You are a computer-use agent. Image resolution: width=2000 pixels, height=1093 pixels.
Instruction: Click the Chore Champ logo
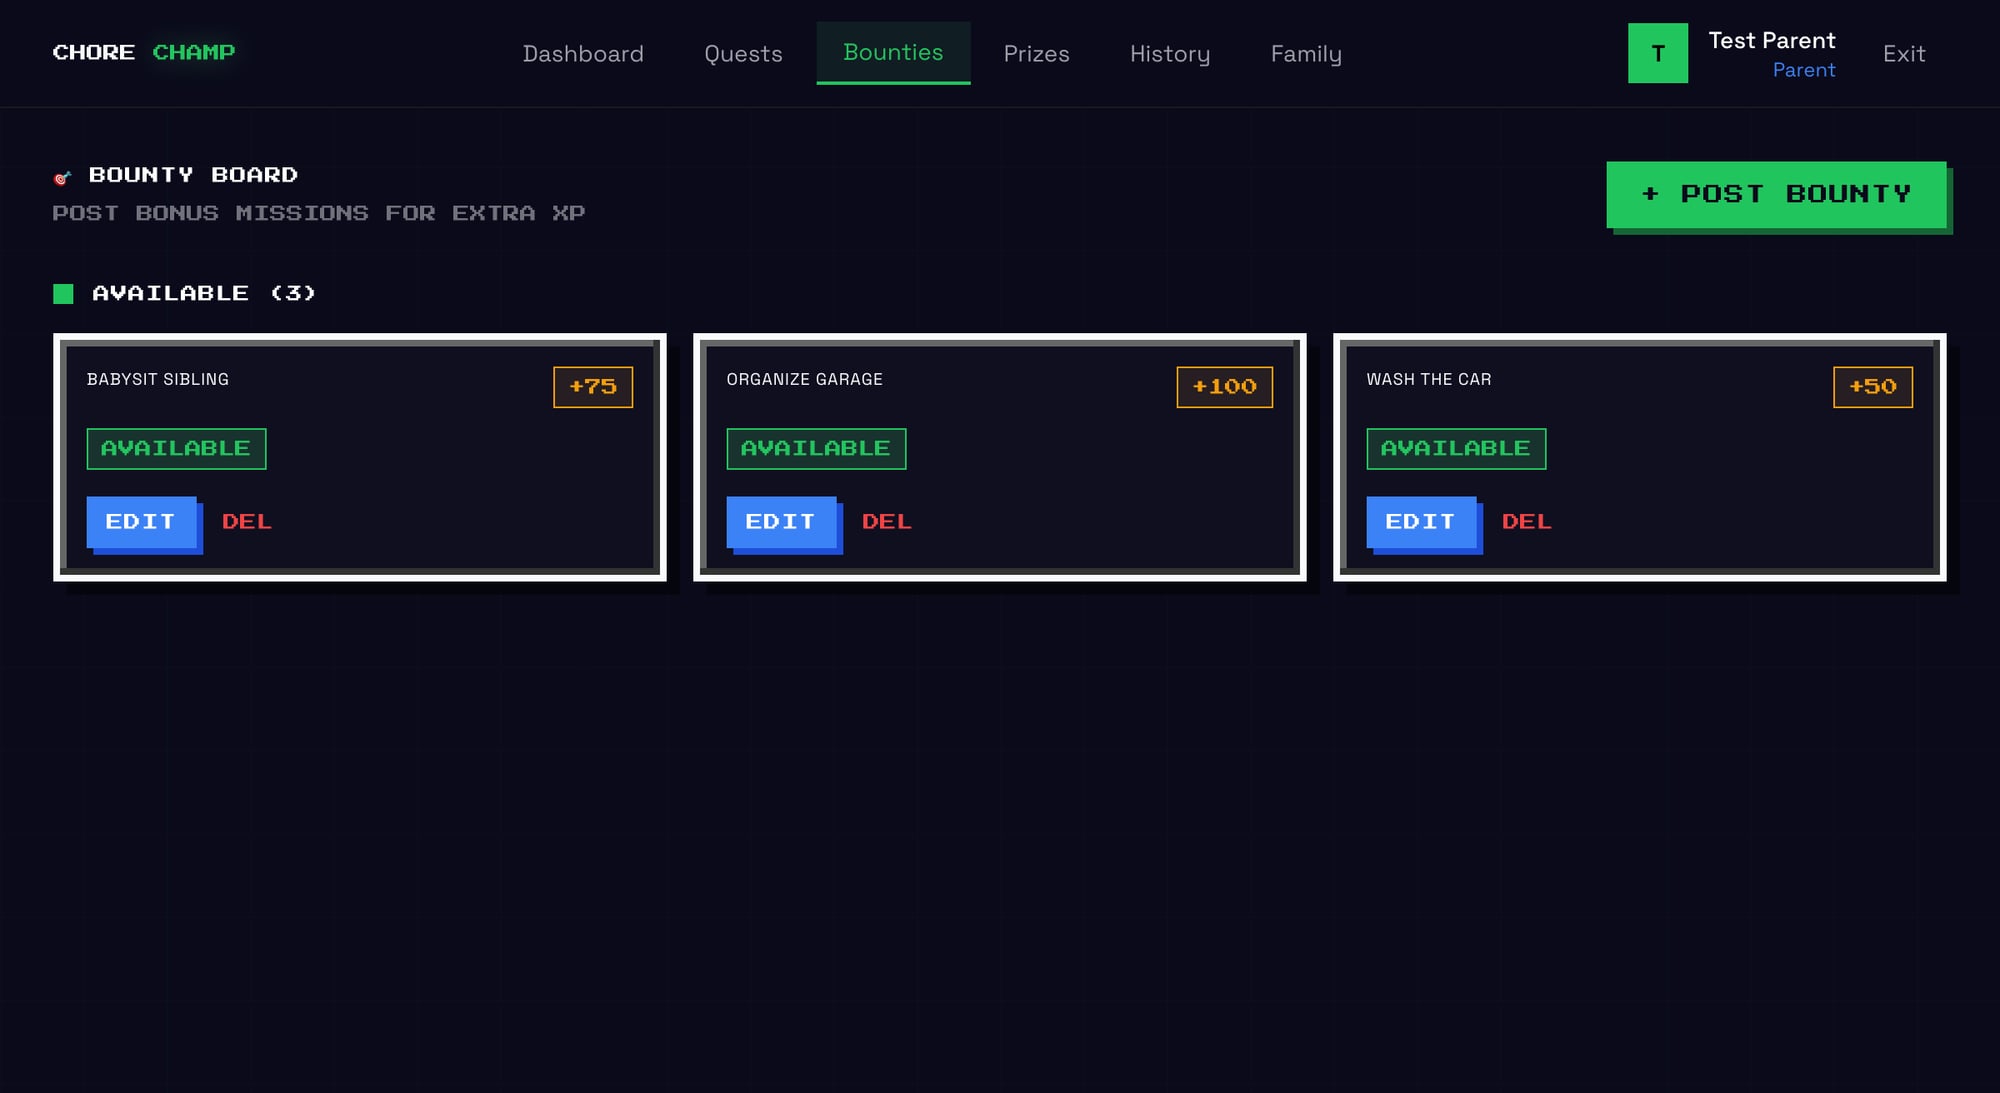coord(144,52)
